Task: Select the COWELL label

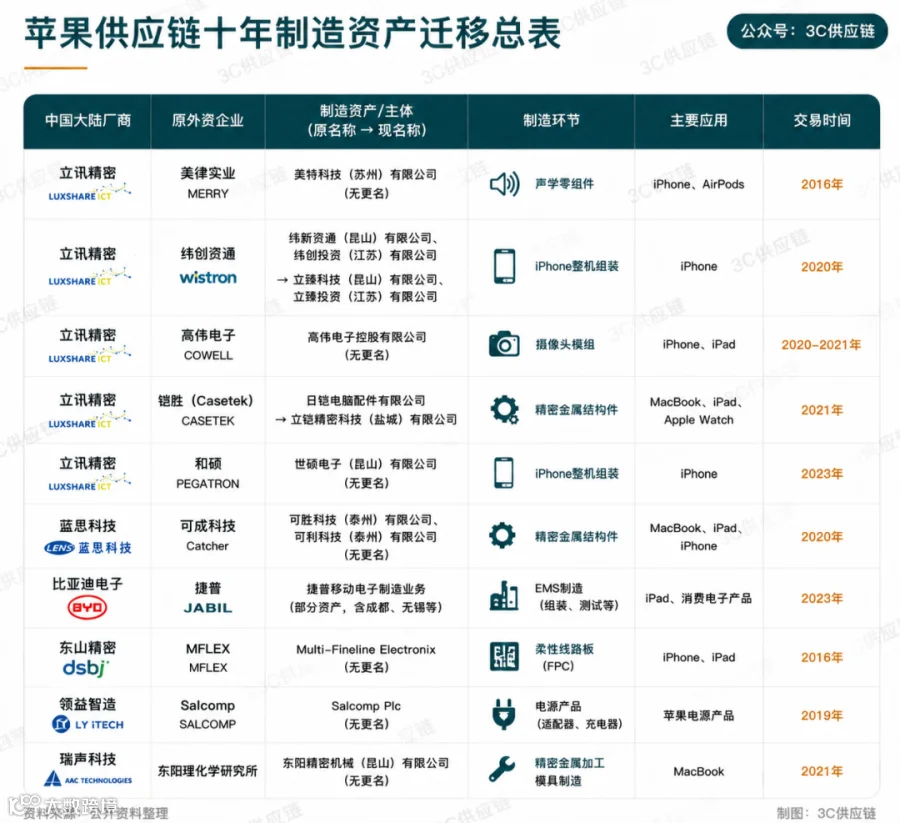Action: tap(208, 356)
